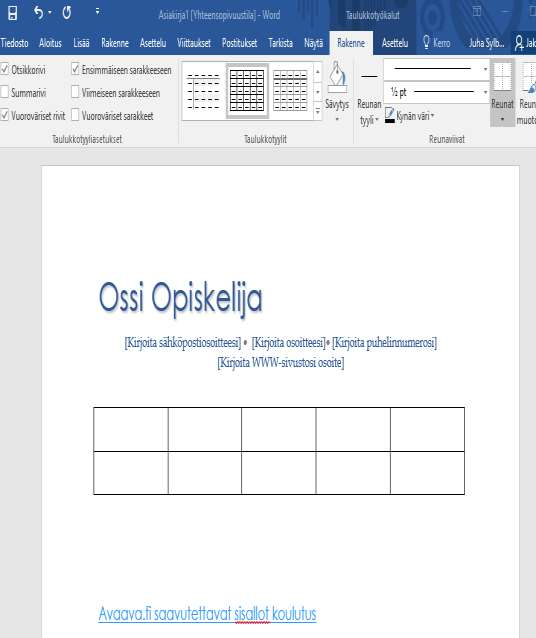This screenshot has width=536, height=638.
Task: Toggle the Summarivi checkbox
Action: (x=4, y=92)
